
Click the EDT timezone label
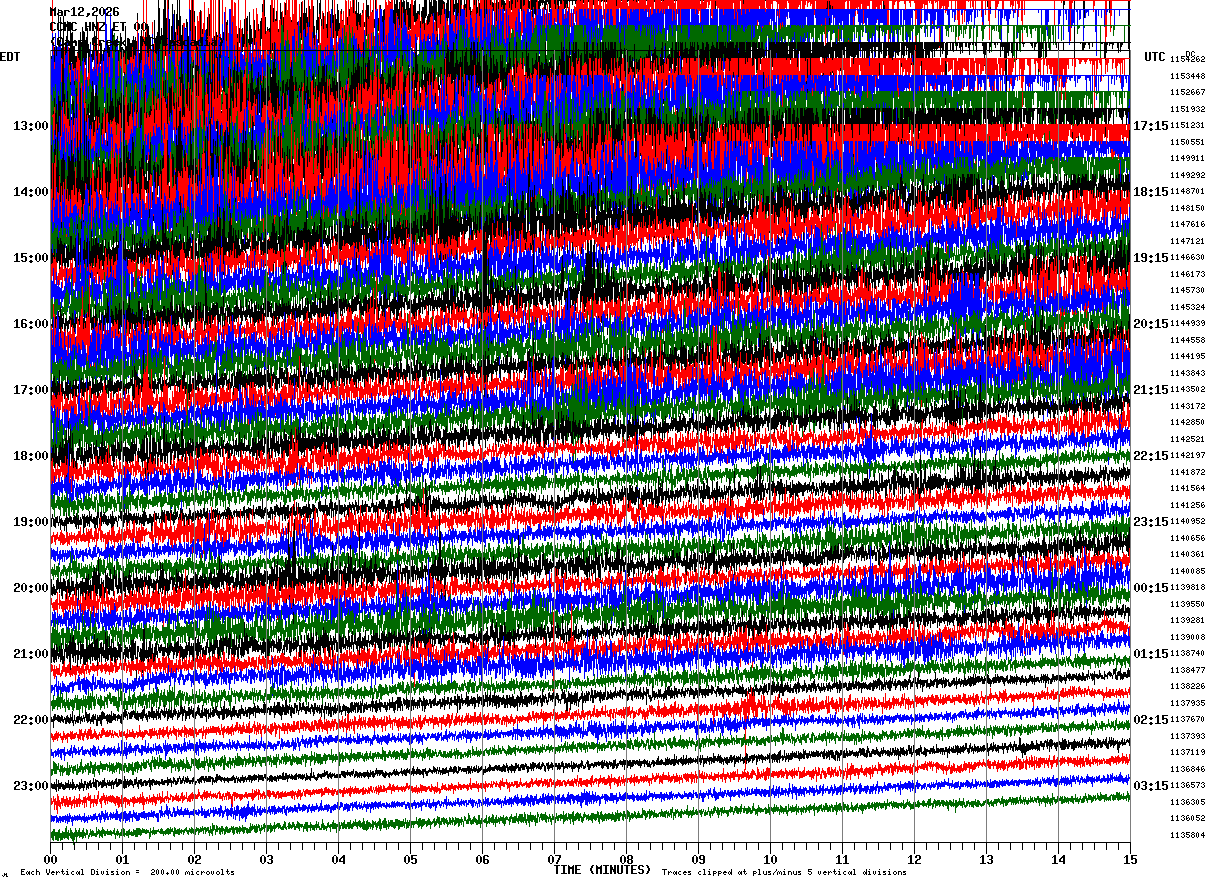coord(10,57)
